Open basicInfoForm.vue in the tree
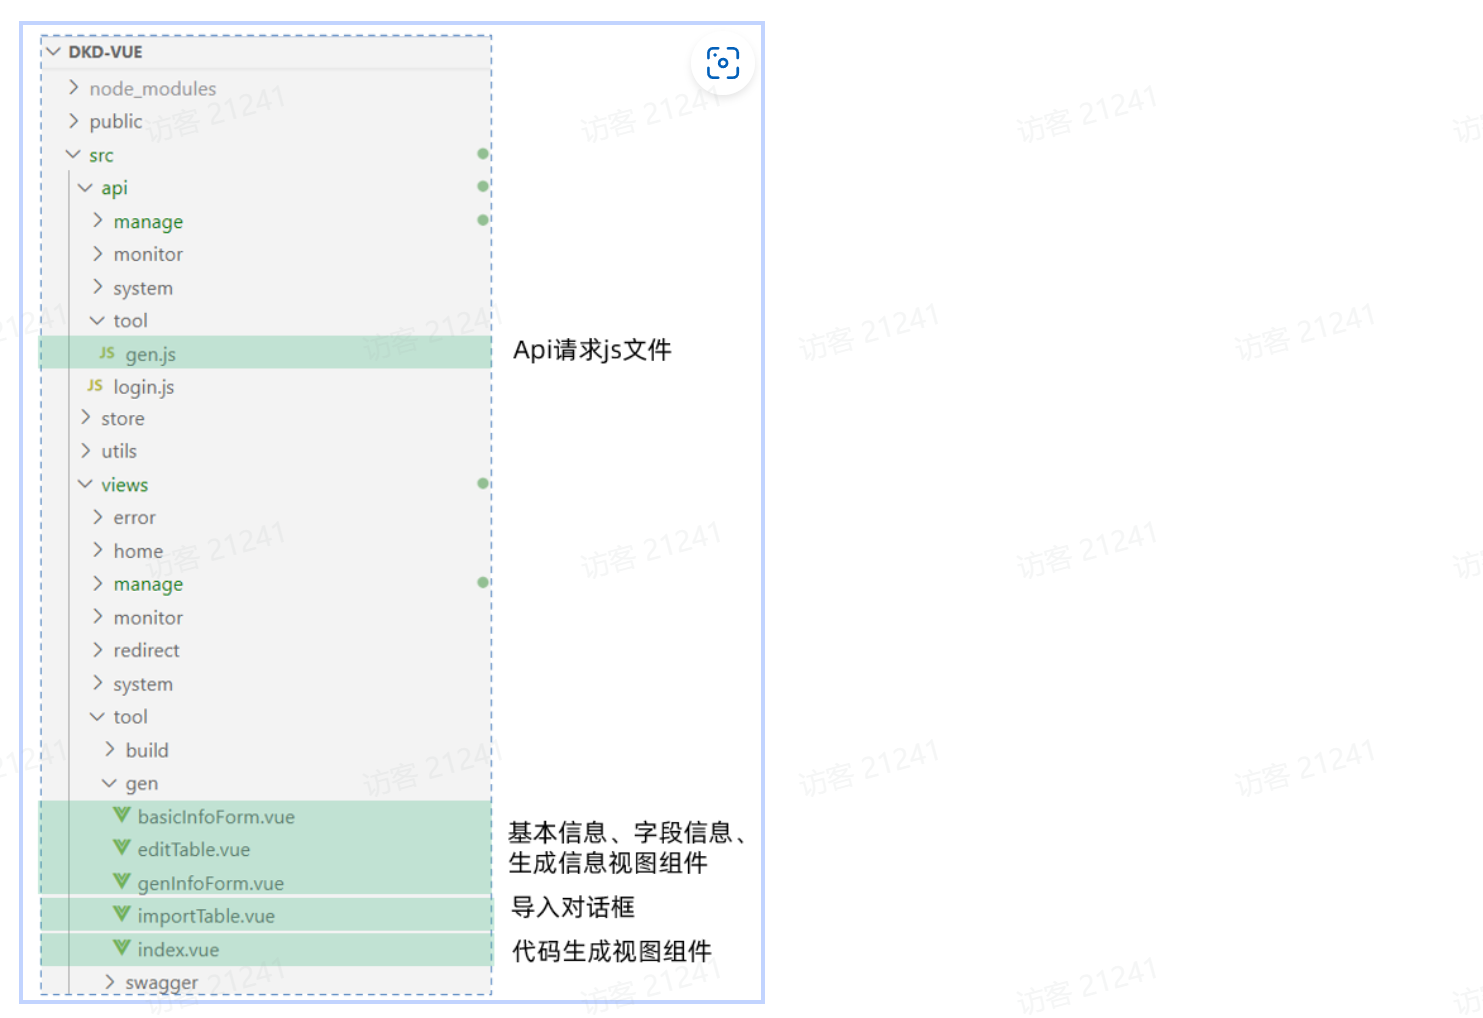 point(266,816)
